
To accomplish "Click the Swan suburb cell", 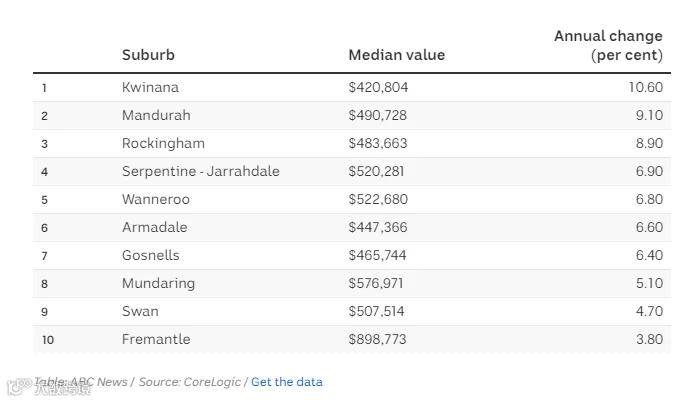I will (140, 311).
